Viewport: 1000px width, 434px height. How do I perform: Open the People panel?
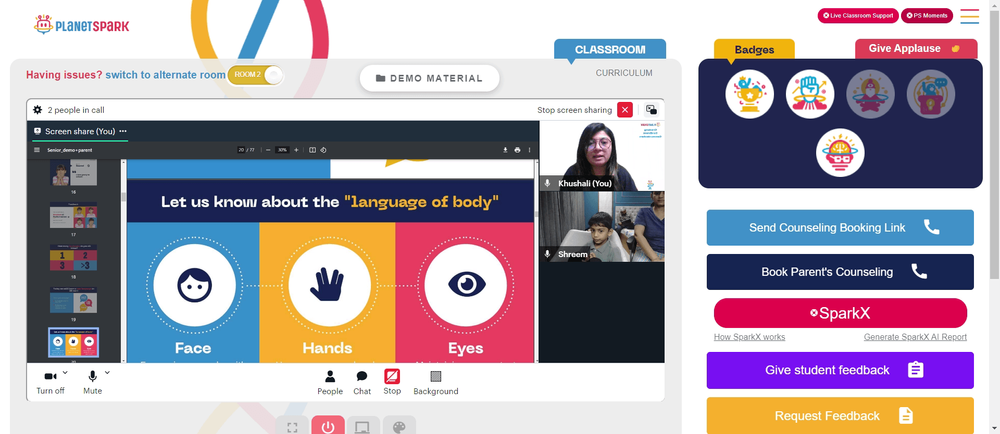(330, 382)
